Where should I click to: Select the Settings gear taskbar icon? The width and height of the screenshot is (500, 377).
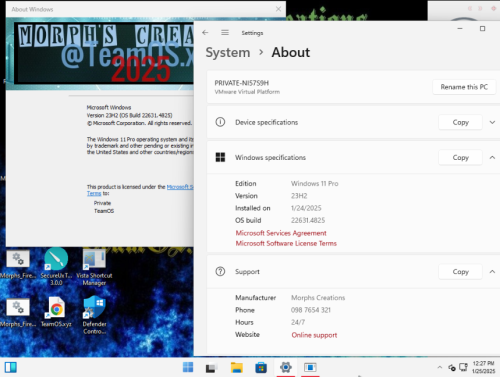286,367
